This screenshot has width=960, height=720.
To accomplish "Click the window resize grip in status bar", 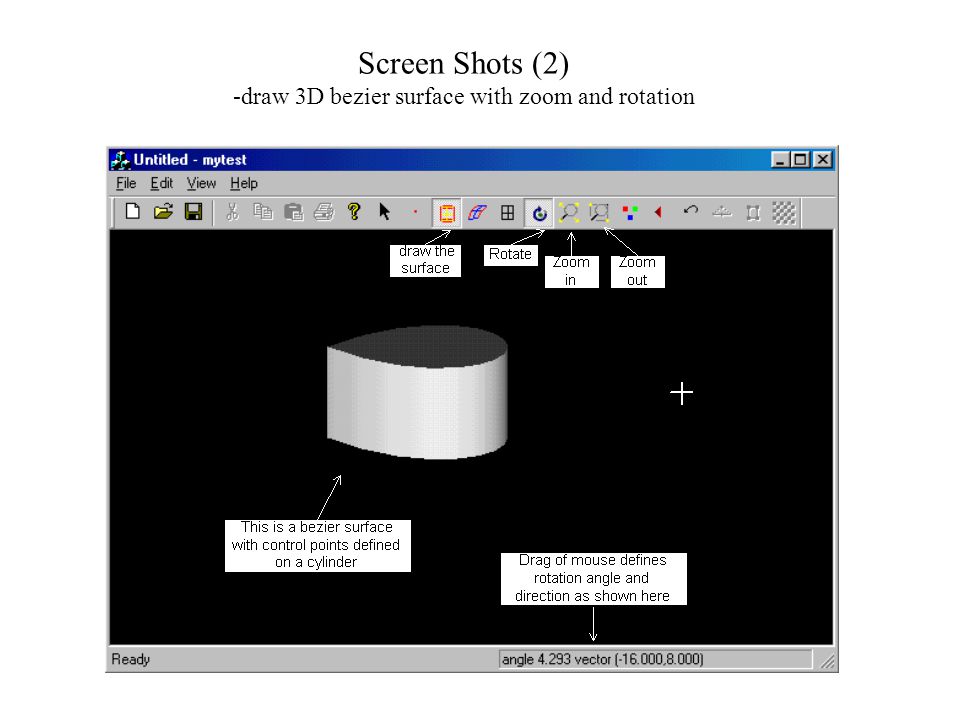I will [x=827, y=661].
